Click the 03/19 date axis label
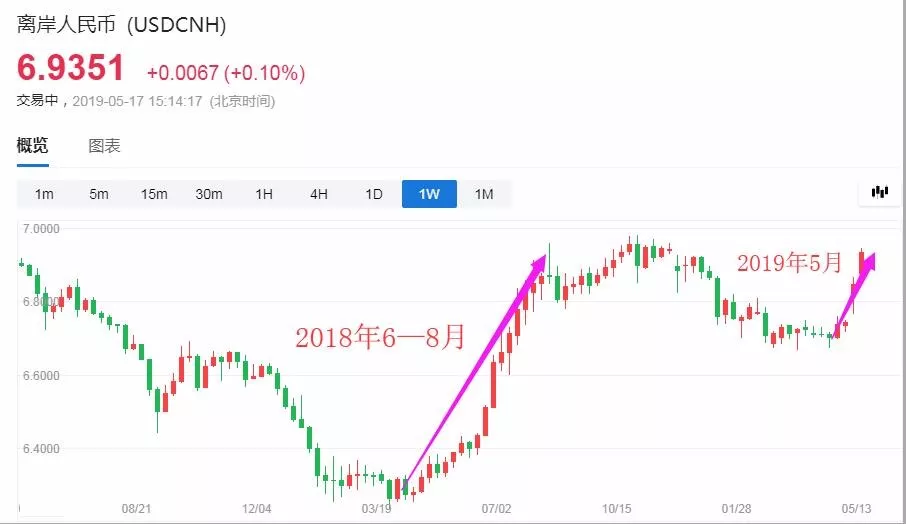This screenshot has width=906, height=524. [x=376, y=508]
